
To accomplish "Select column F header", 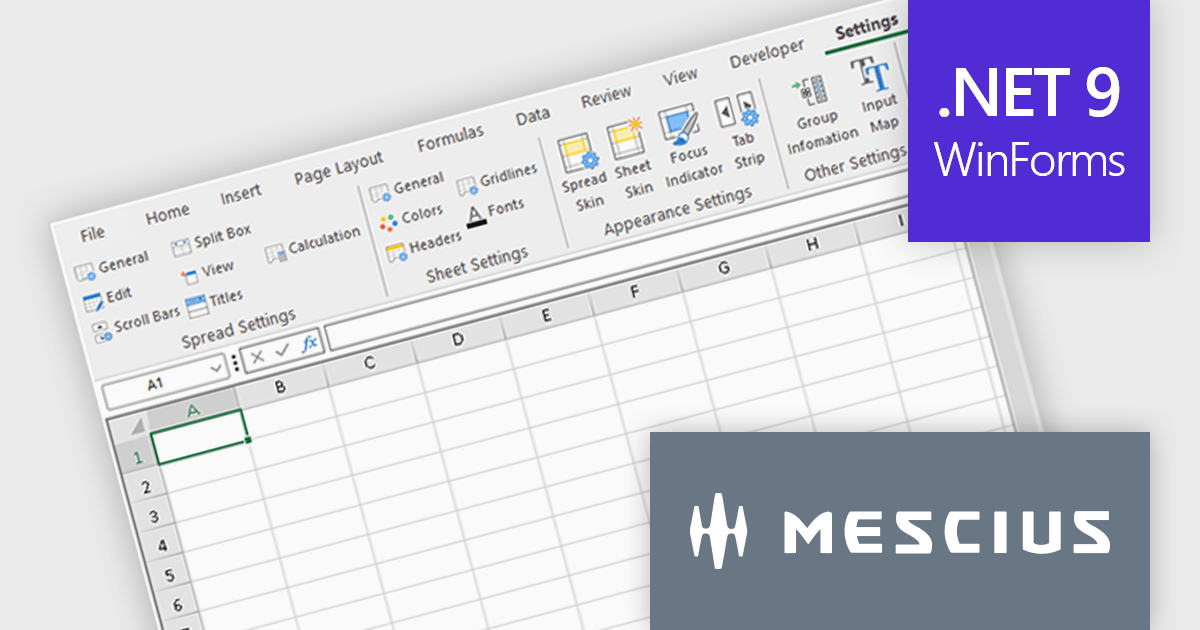I will coord(635,292).
